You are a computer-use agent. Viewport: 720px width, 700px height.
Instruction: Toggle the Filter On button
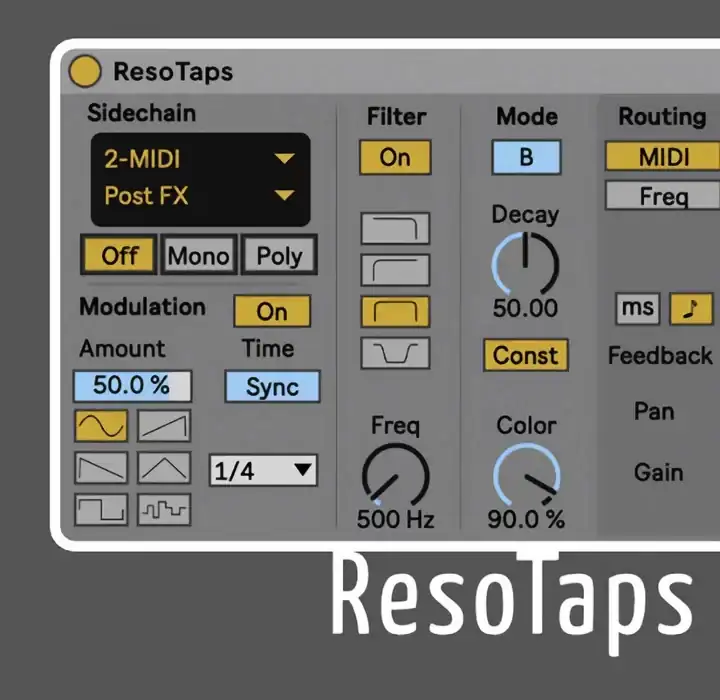coord(395,158)
